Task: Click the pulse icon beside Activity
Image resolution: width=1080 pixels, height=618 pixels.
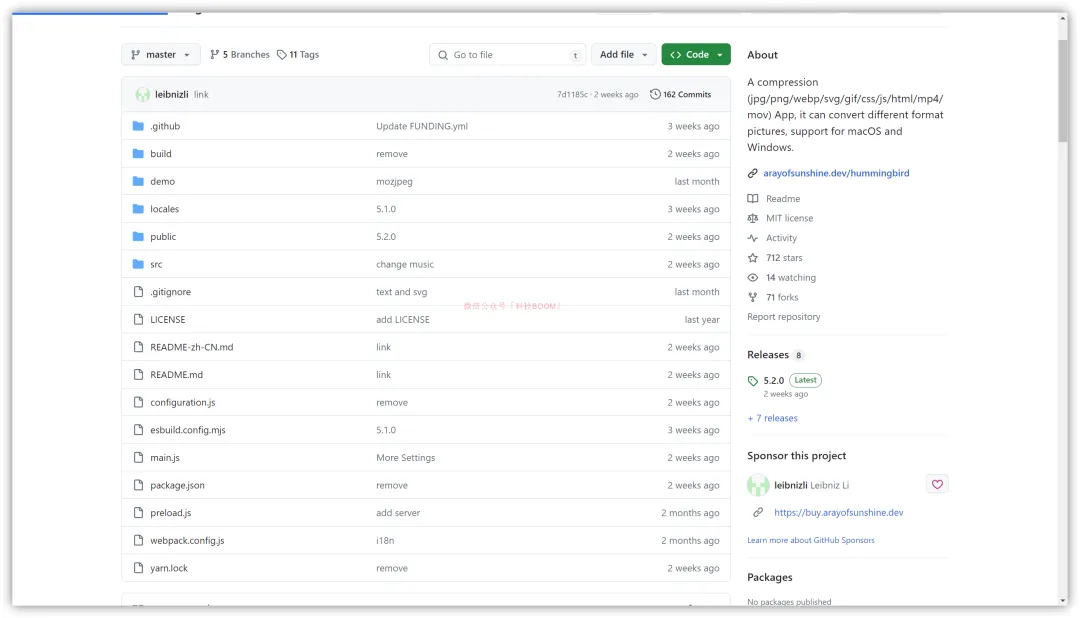Action: [x=753, y=238]
